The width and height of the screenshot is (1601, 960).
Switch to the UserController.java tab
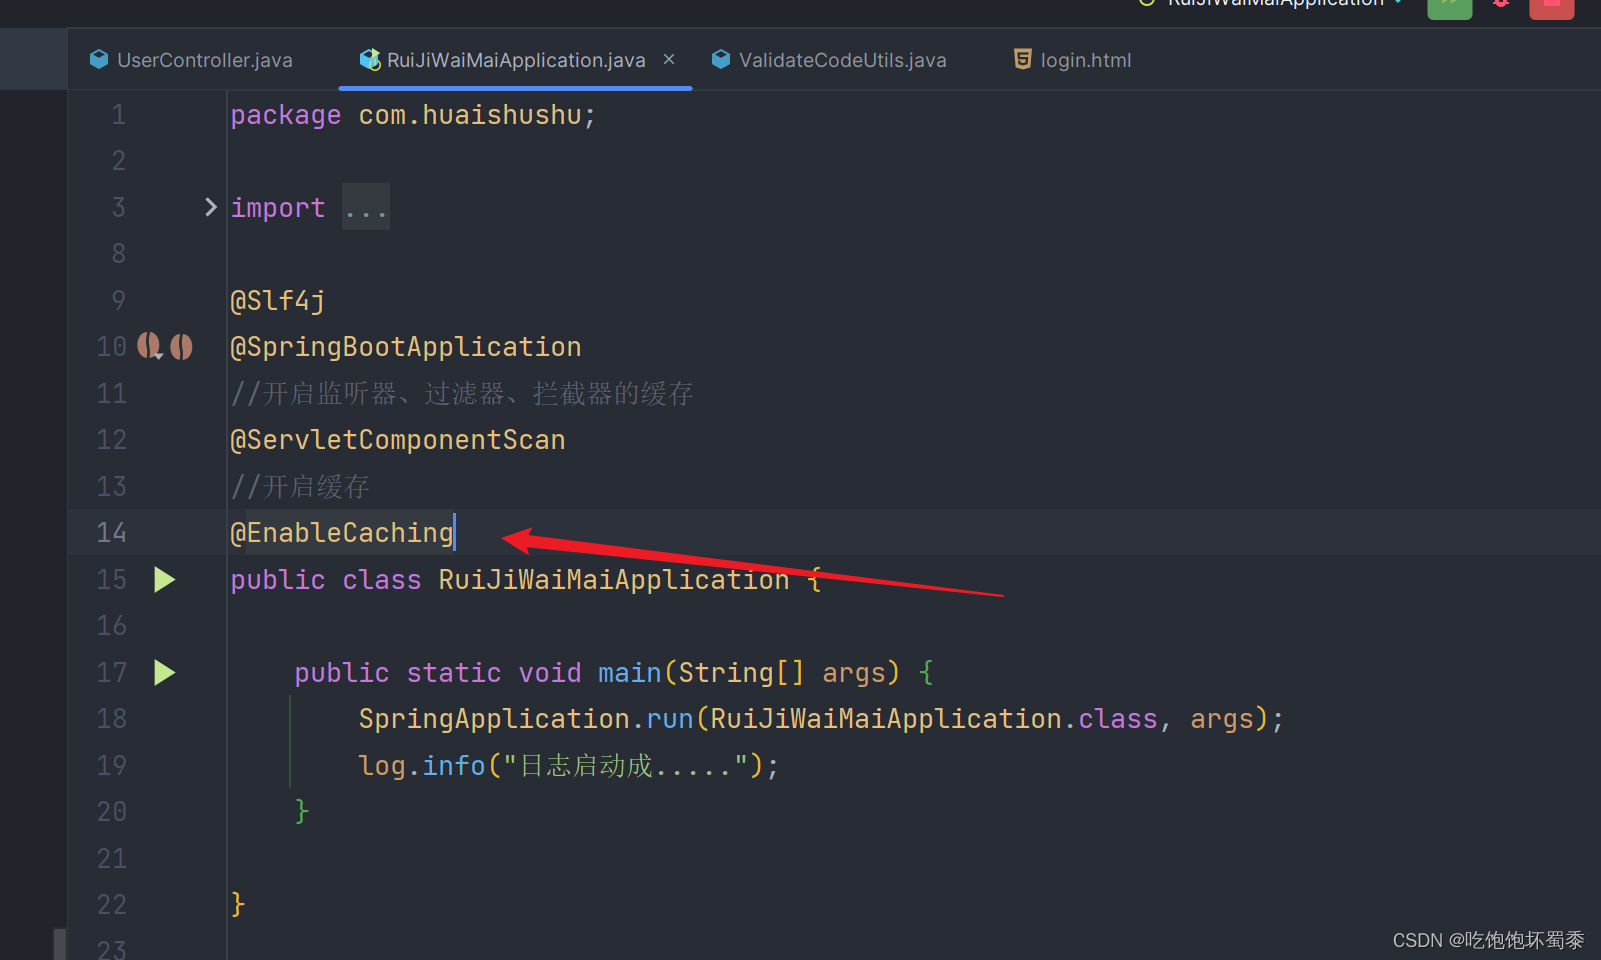coord(191,60)
